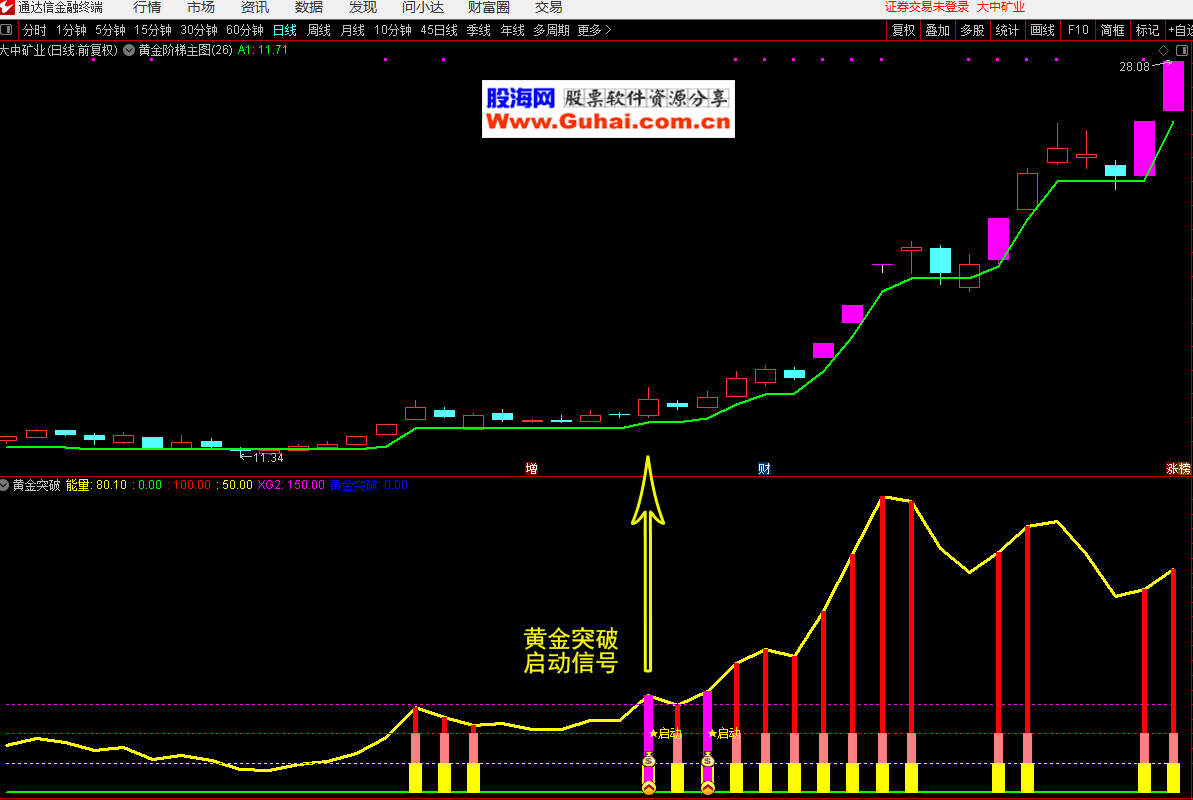Viewport: 1193px width, 800px height.
Task: Open the 行情 menu
Action: point(147,7)
